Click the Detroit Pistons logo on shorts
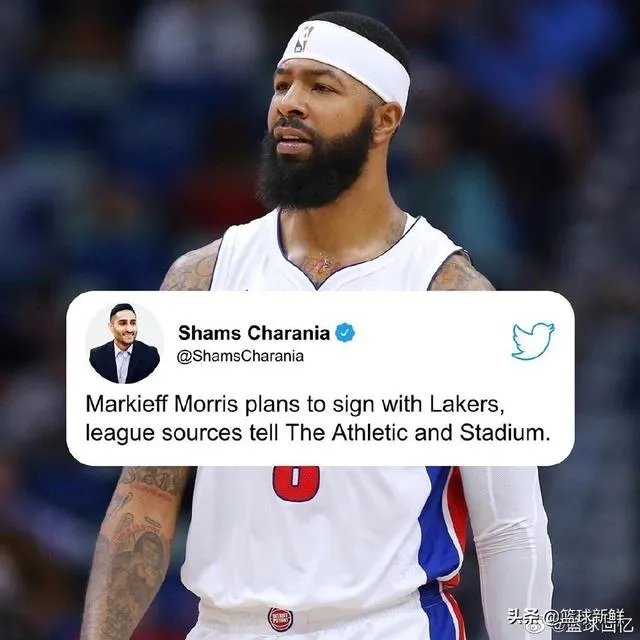640x640 pixels. click(280, 619)
